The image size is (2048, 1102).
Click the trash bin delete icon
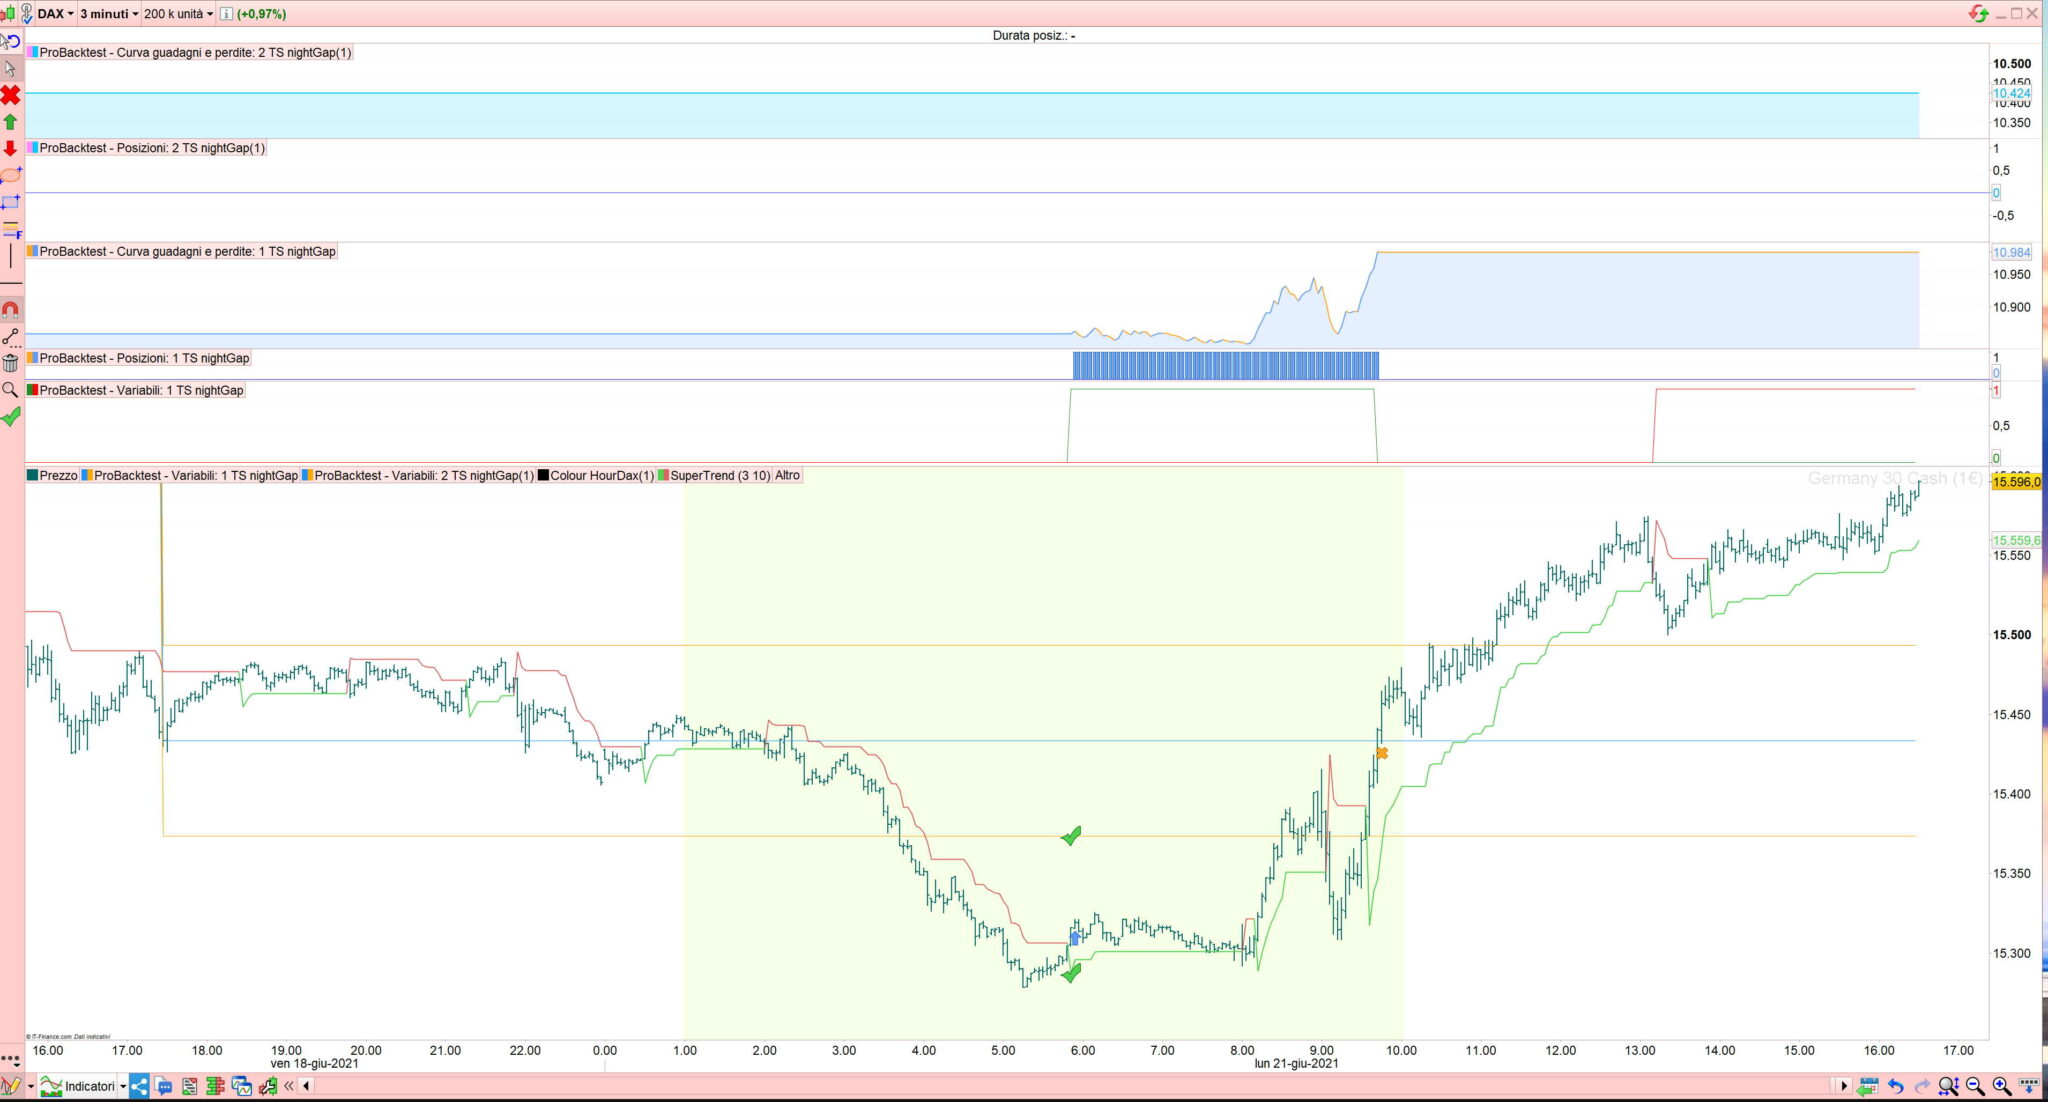(x=10, y=363)
